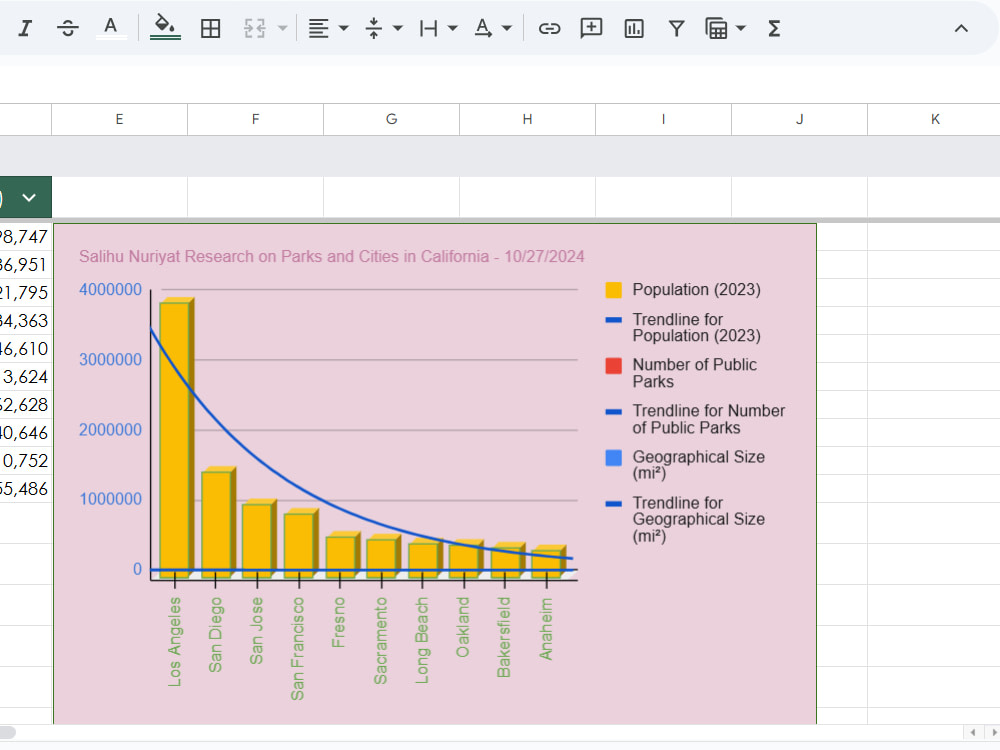Apply strikethrough formatting

[x=68, y=28]
